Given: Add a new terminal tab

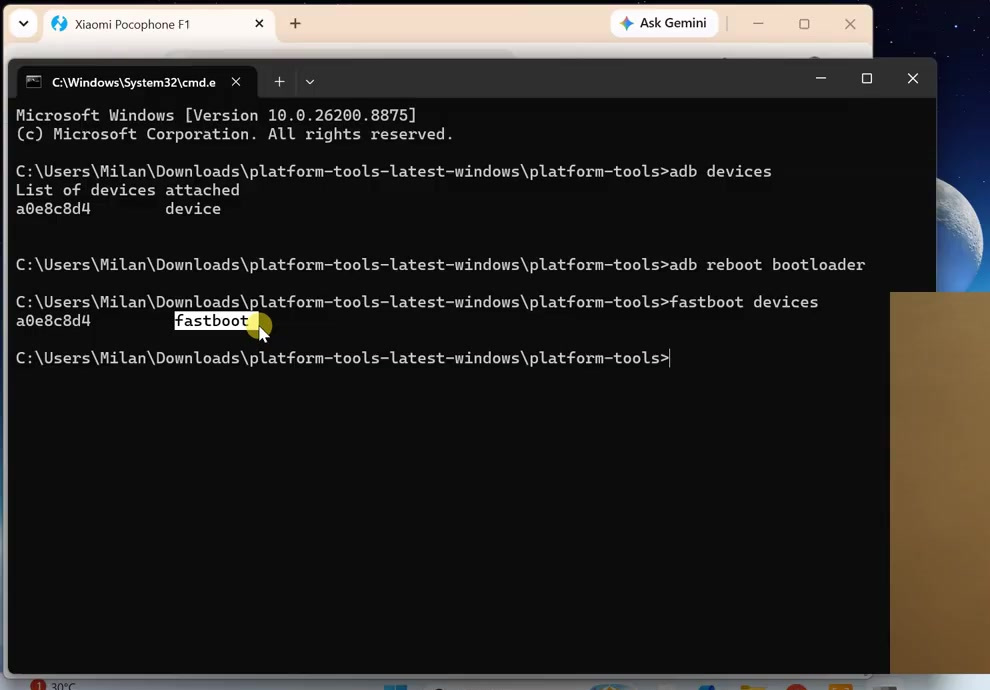Looking at the screenshot, I should click(279, 82).
